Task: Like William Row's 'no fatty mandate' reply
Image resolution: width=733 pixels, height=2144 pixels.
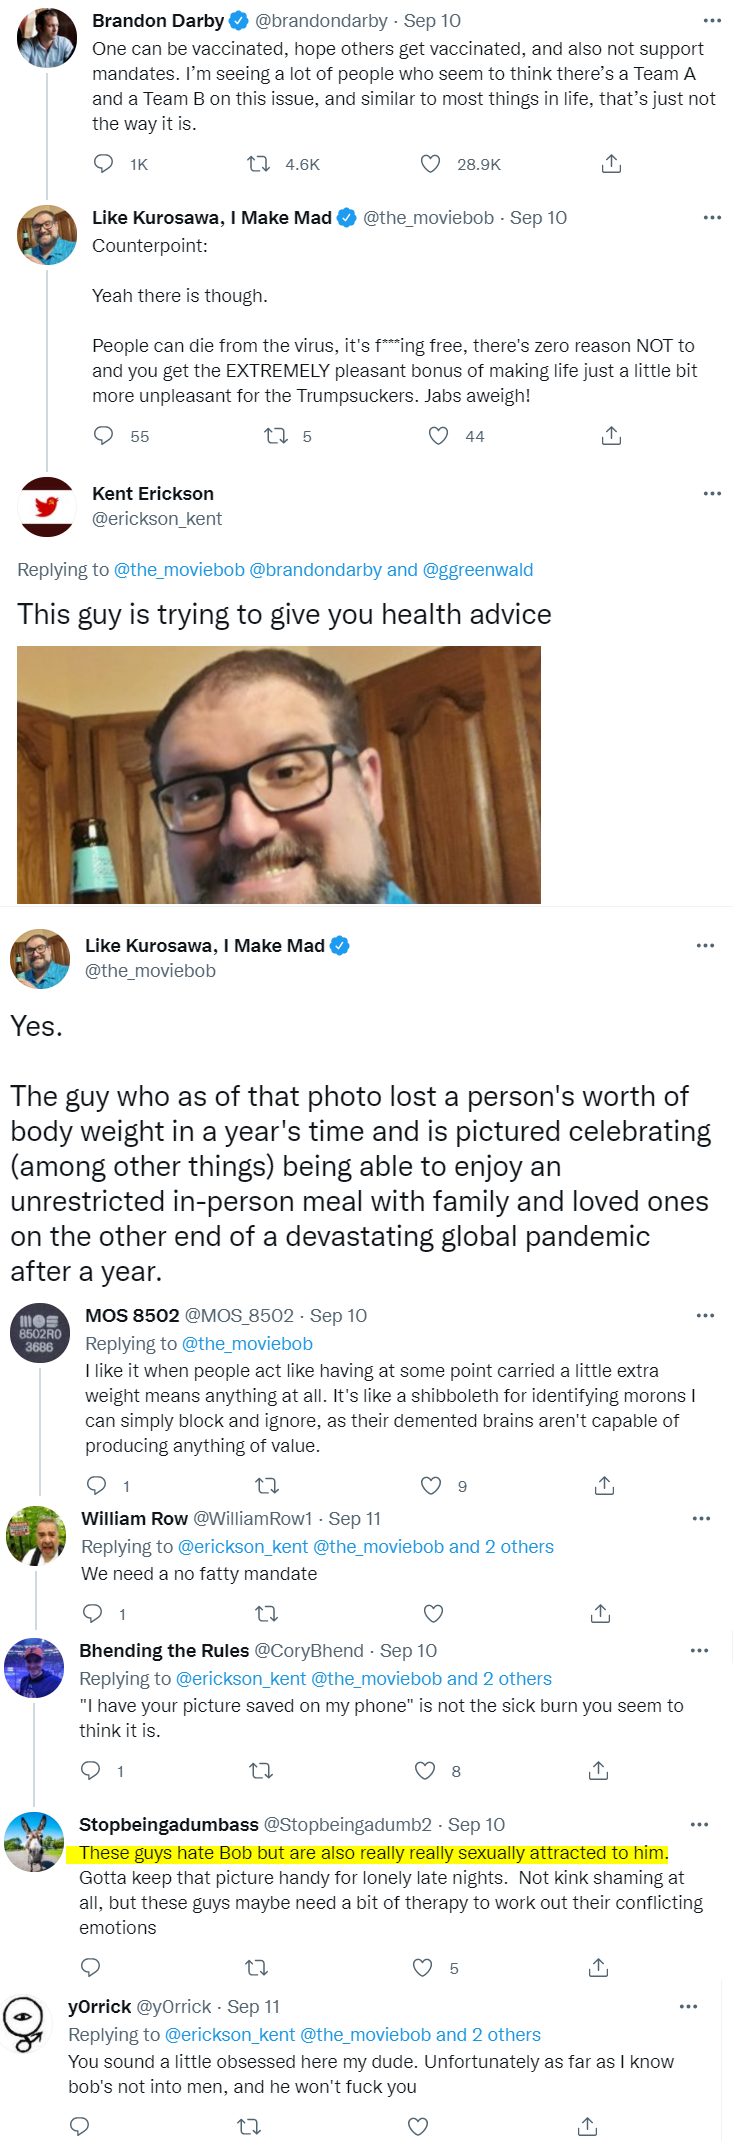Action: [433, 1613]
